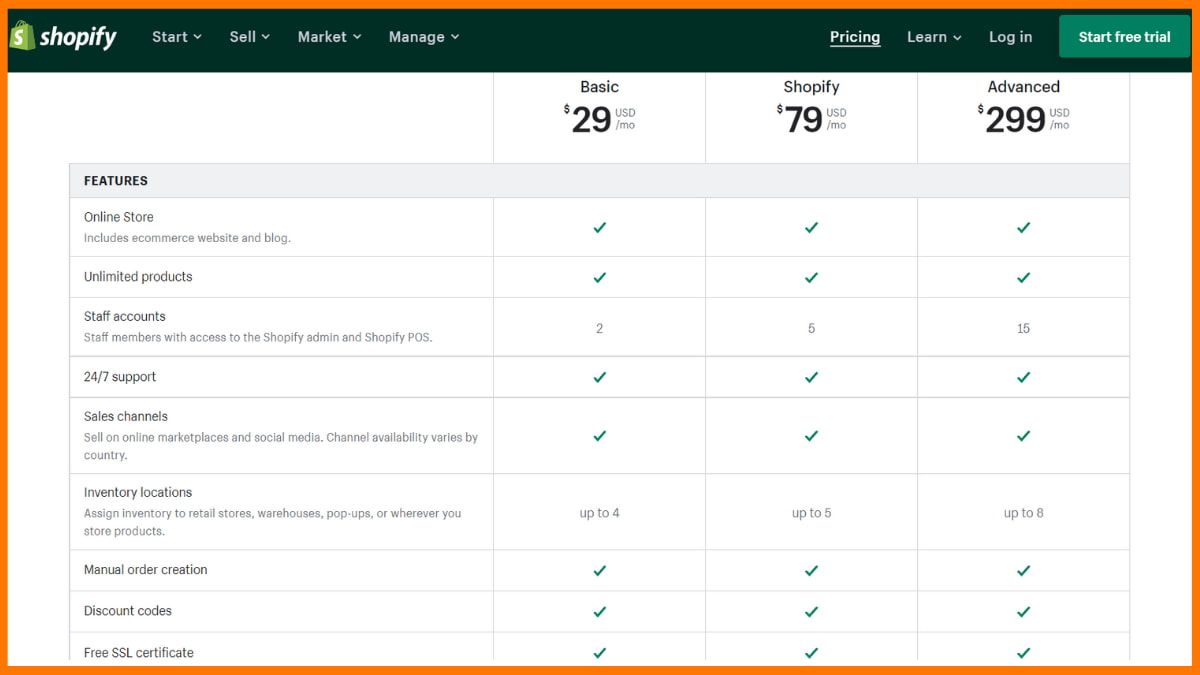1200x675 pixels.
Task: Go to the Pricing page
Action: coord(855,37)
